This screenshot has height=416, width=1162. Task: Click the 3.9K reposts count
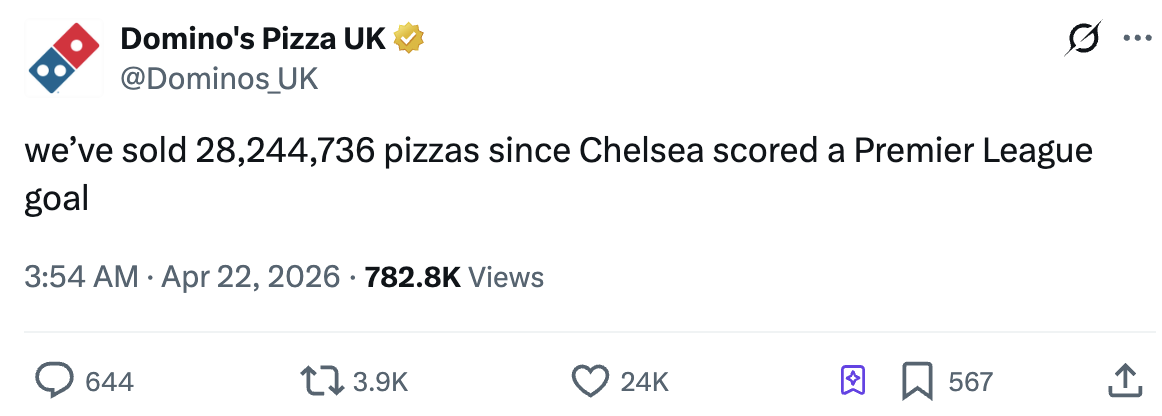coord(382,381)
